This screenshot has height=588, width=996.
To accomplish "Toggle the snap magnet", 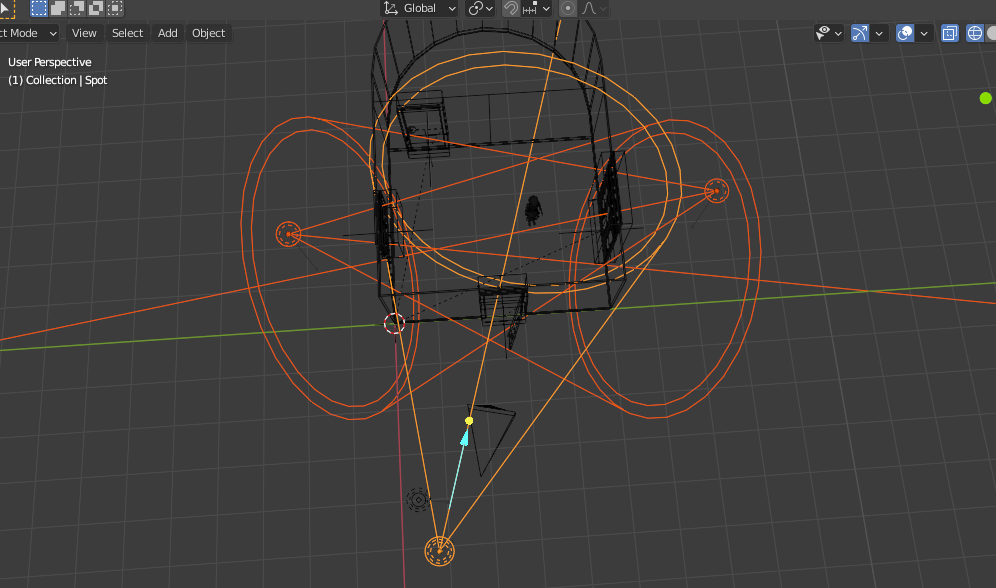I will [511, 8].
